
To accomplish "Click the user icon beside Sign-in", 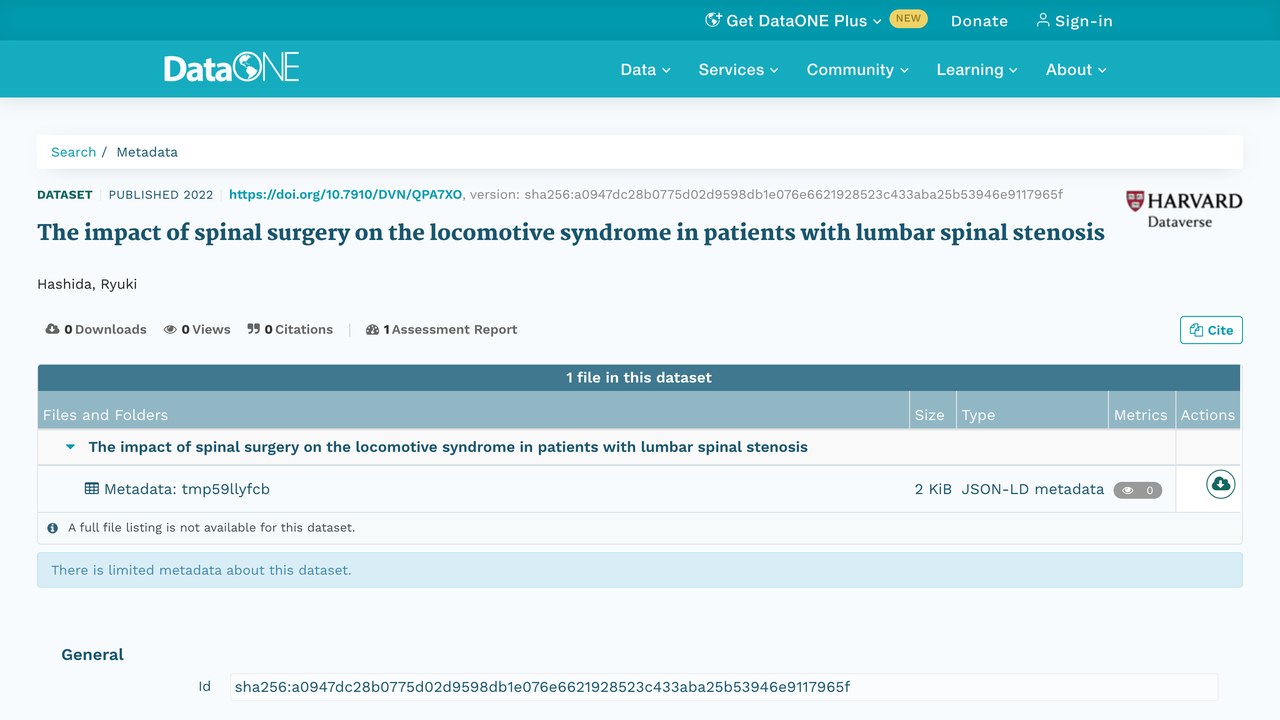I will coord(1043,20).
